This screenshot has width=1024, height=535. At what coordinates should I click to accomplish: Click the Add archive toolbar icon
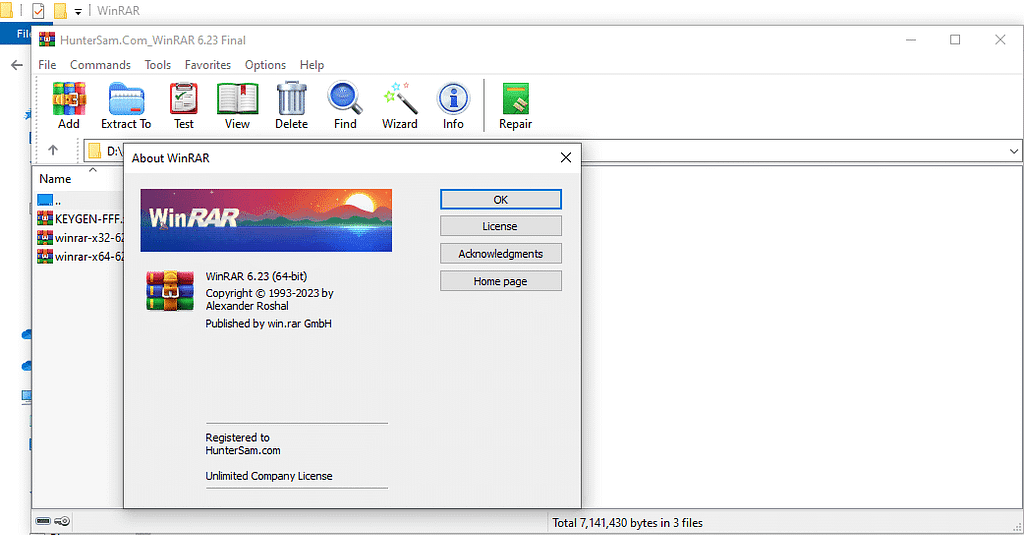tap(69, 106)
